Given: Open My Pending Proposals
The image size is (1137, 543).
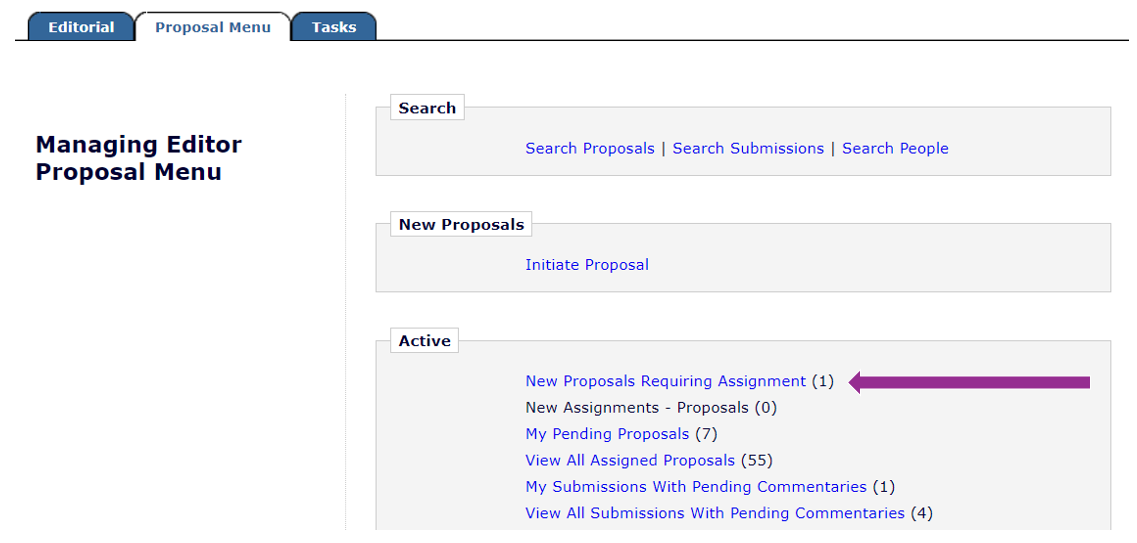Looking at the screenshot, I should (607, 434).
